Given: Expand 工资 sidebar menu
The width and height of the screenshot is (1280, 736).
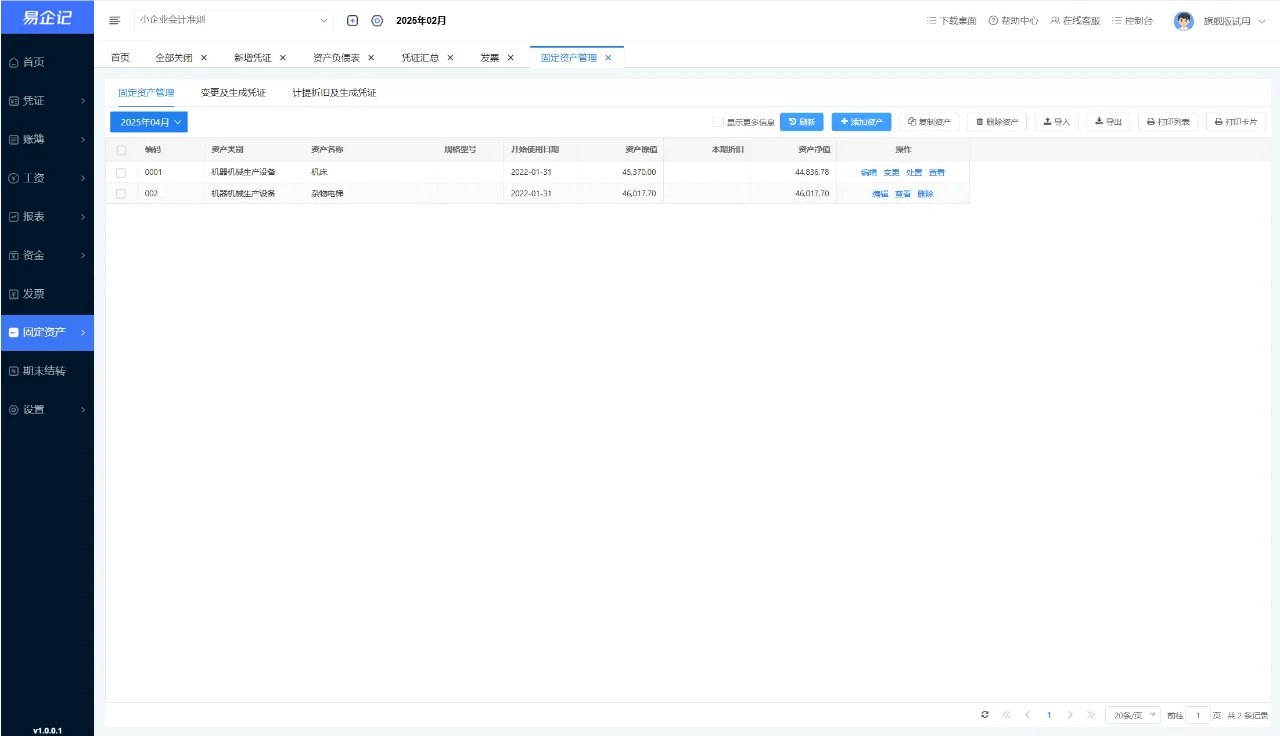Looking at the screenshot, I should [47, 178].
